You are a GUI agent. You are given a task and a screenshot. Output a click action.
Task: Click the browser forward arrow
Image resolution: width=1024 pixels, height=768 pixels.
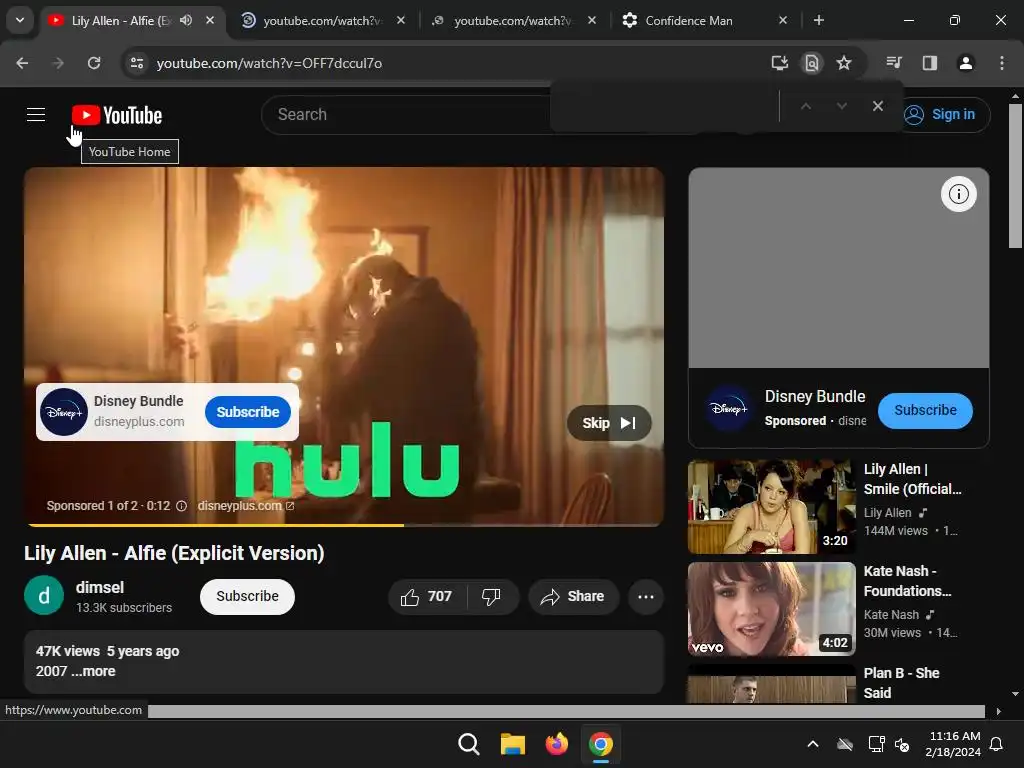tap(58, 63)
